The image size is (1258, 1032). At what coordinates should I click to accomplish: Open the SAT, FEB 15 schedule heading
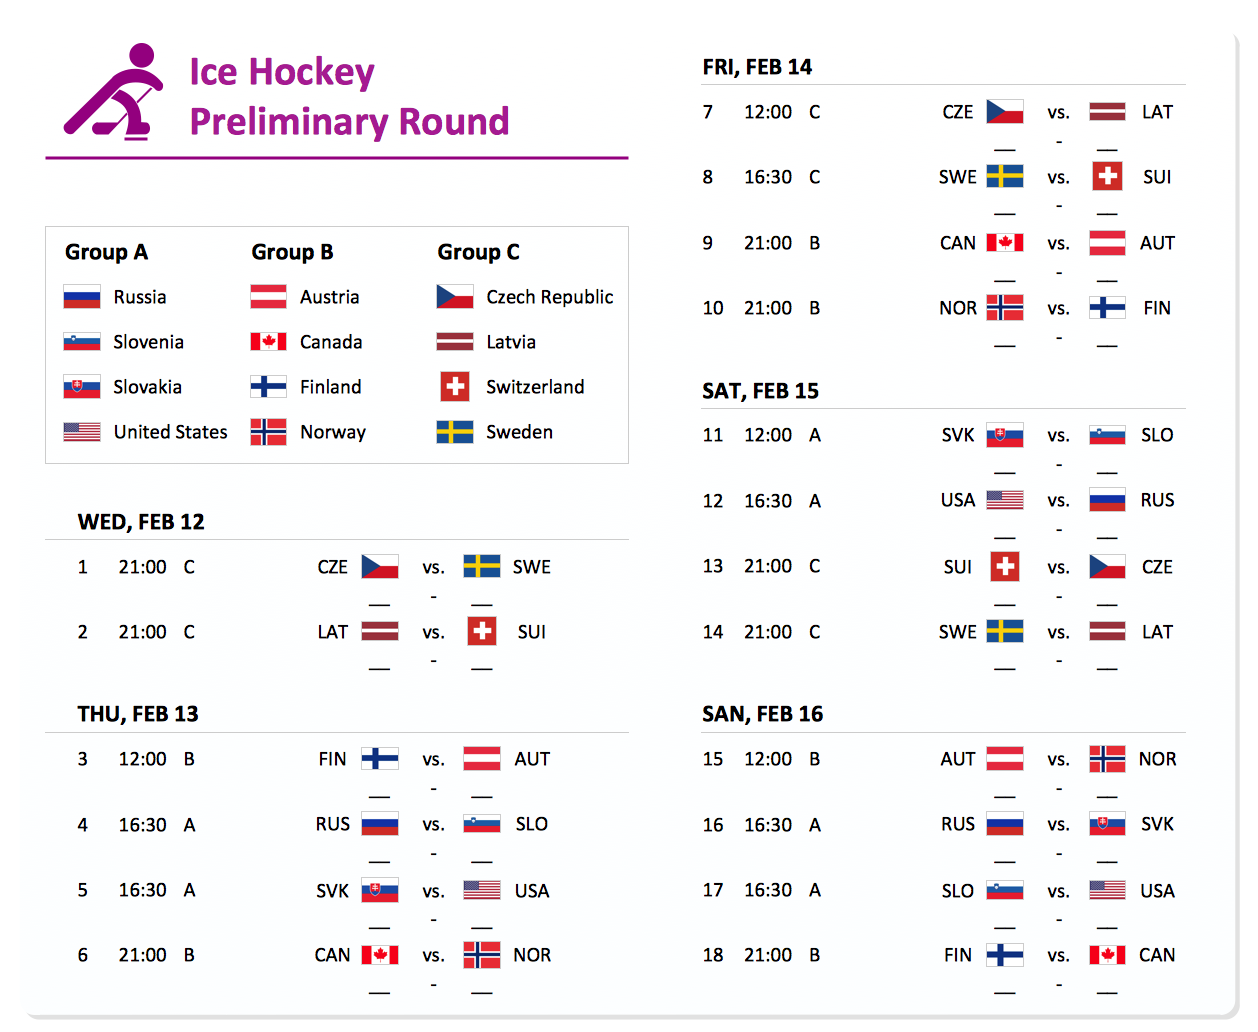click(760, 391)
